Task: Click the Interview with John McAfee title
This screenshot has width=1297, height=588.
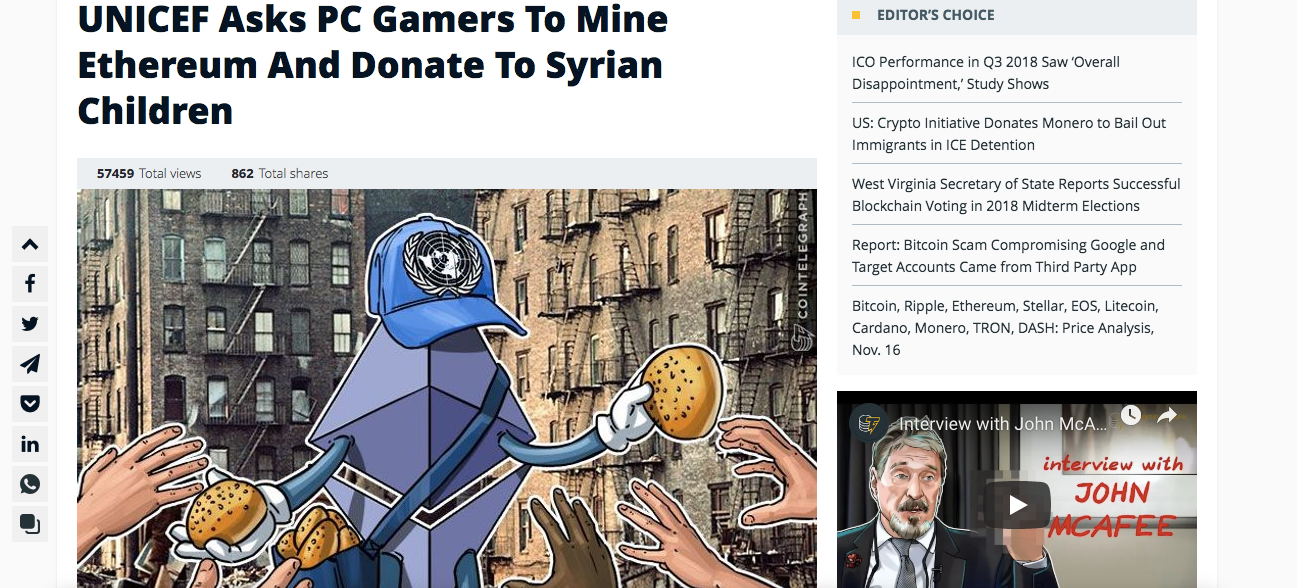Action: click(x=1003, y=424)
